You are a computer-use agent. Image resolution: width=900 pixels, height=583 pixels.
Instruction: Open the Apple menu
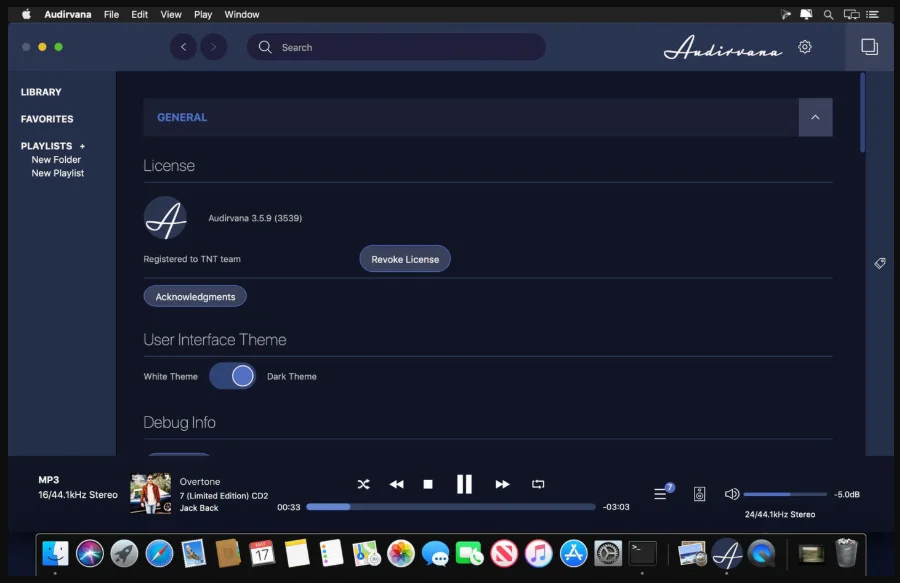(x=26, y=14)
